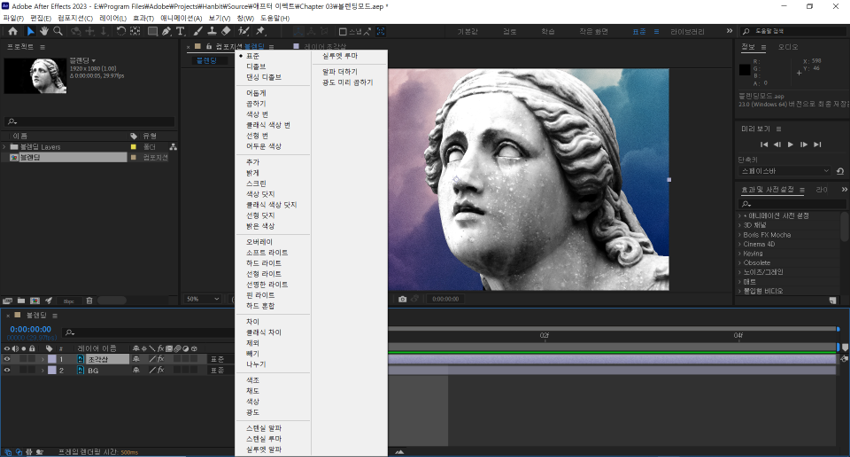The height and width of the screenshot is (457, 850).
Task: Hide the BG layer with its eye icon
Action: (x=7, y=370)
